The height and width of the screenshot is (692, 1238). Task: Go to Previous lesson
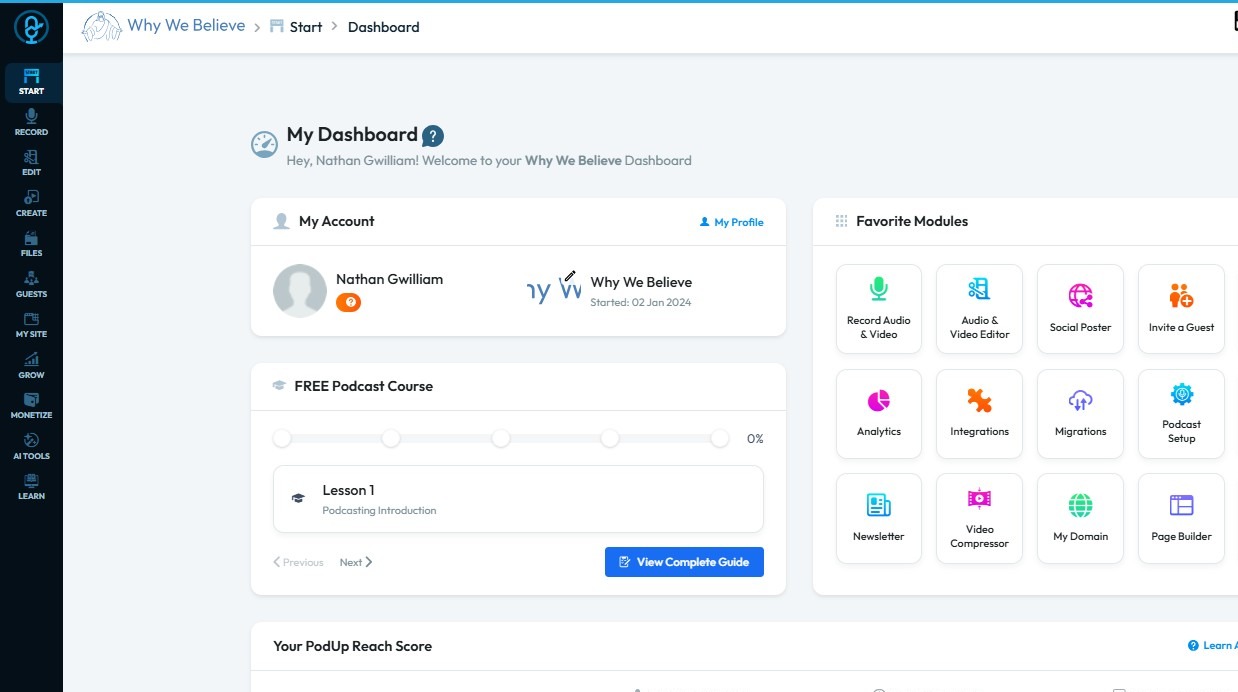coord(298,562)
